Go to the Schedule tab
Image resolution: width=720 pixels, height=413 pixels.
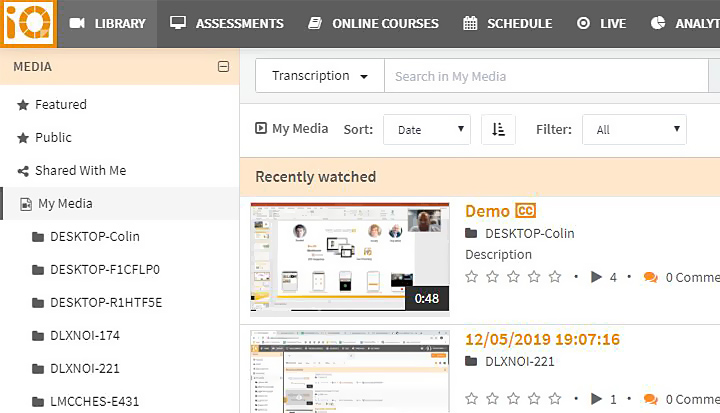[509, 23]
